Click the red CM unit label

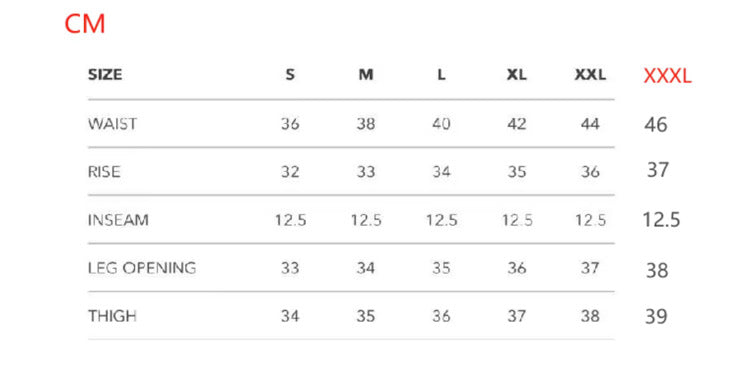click(85, 23)
